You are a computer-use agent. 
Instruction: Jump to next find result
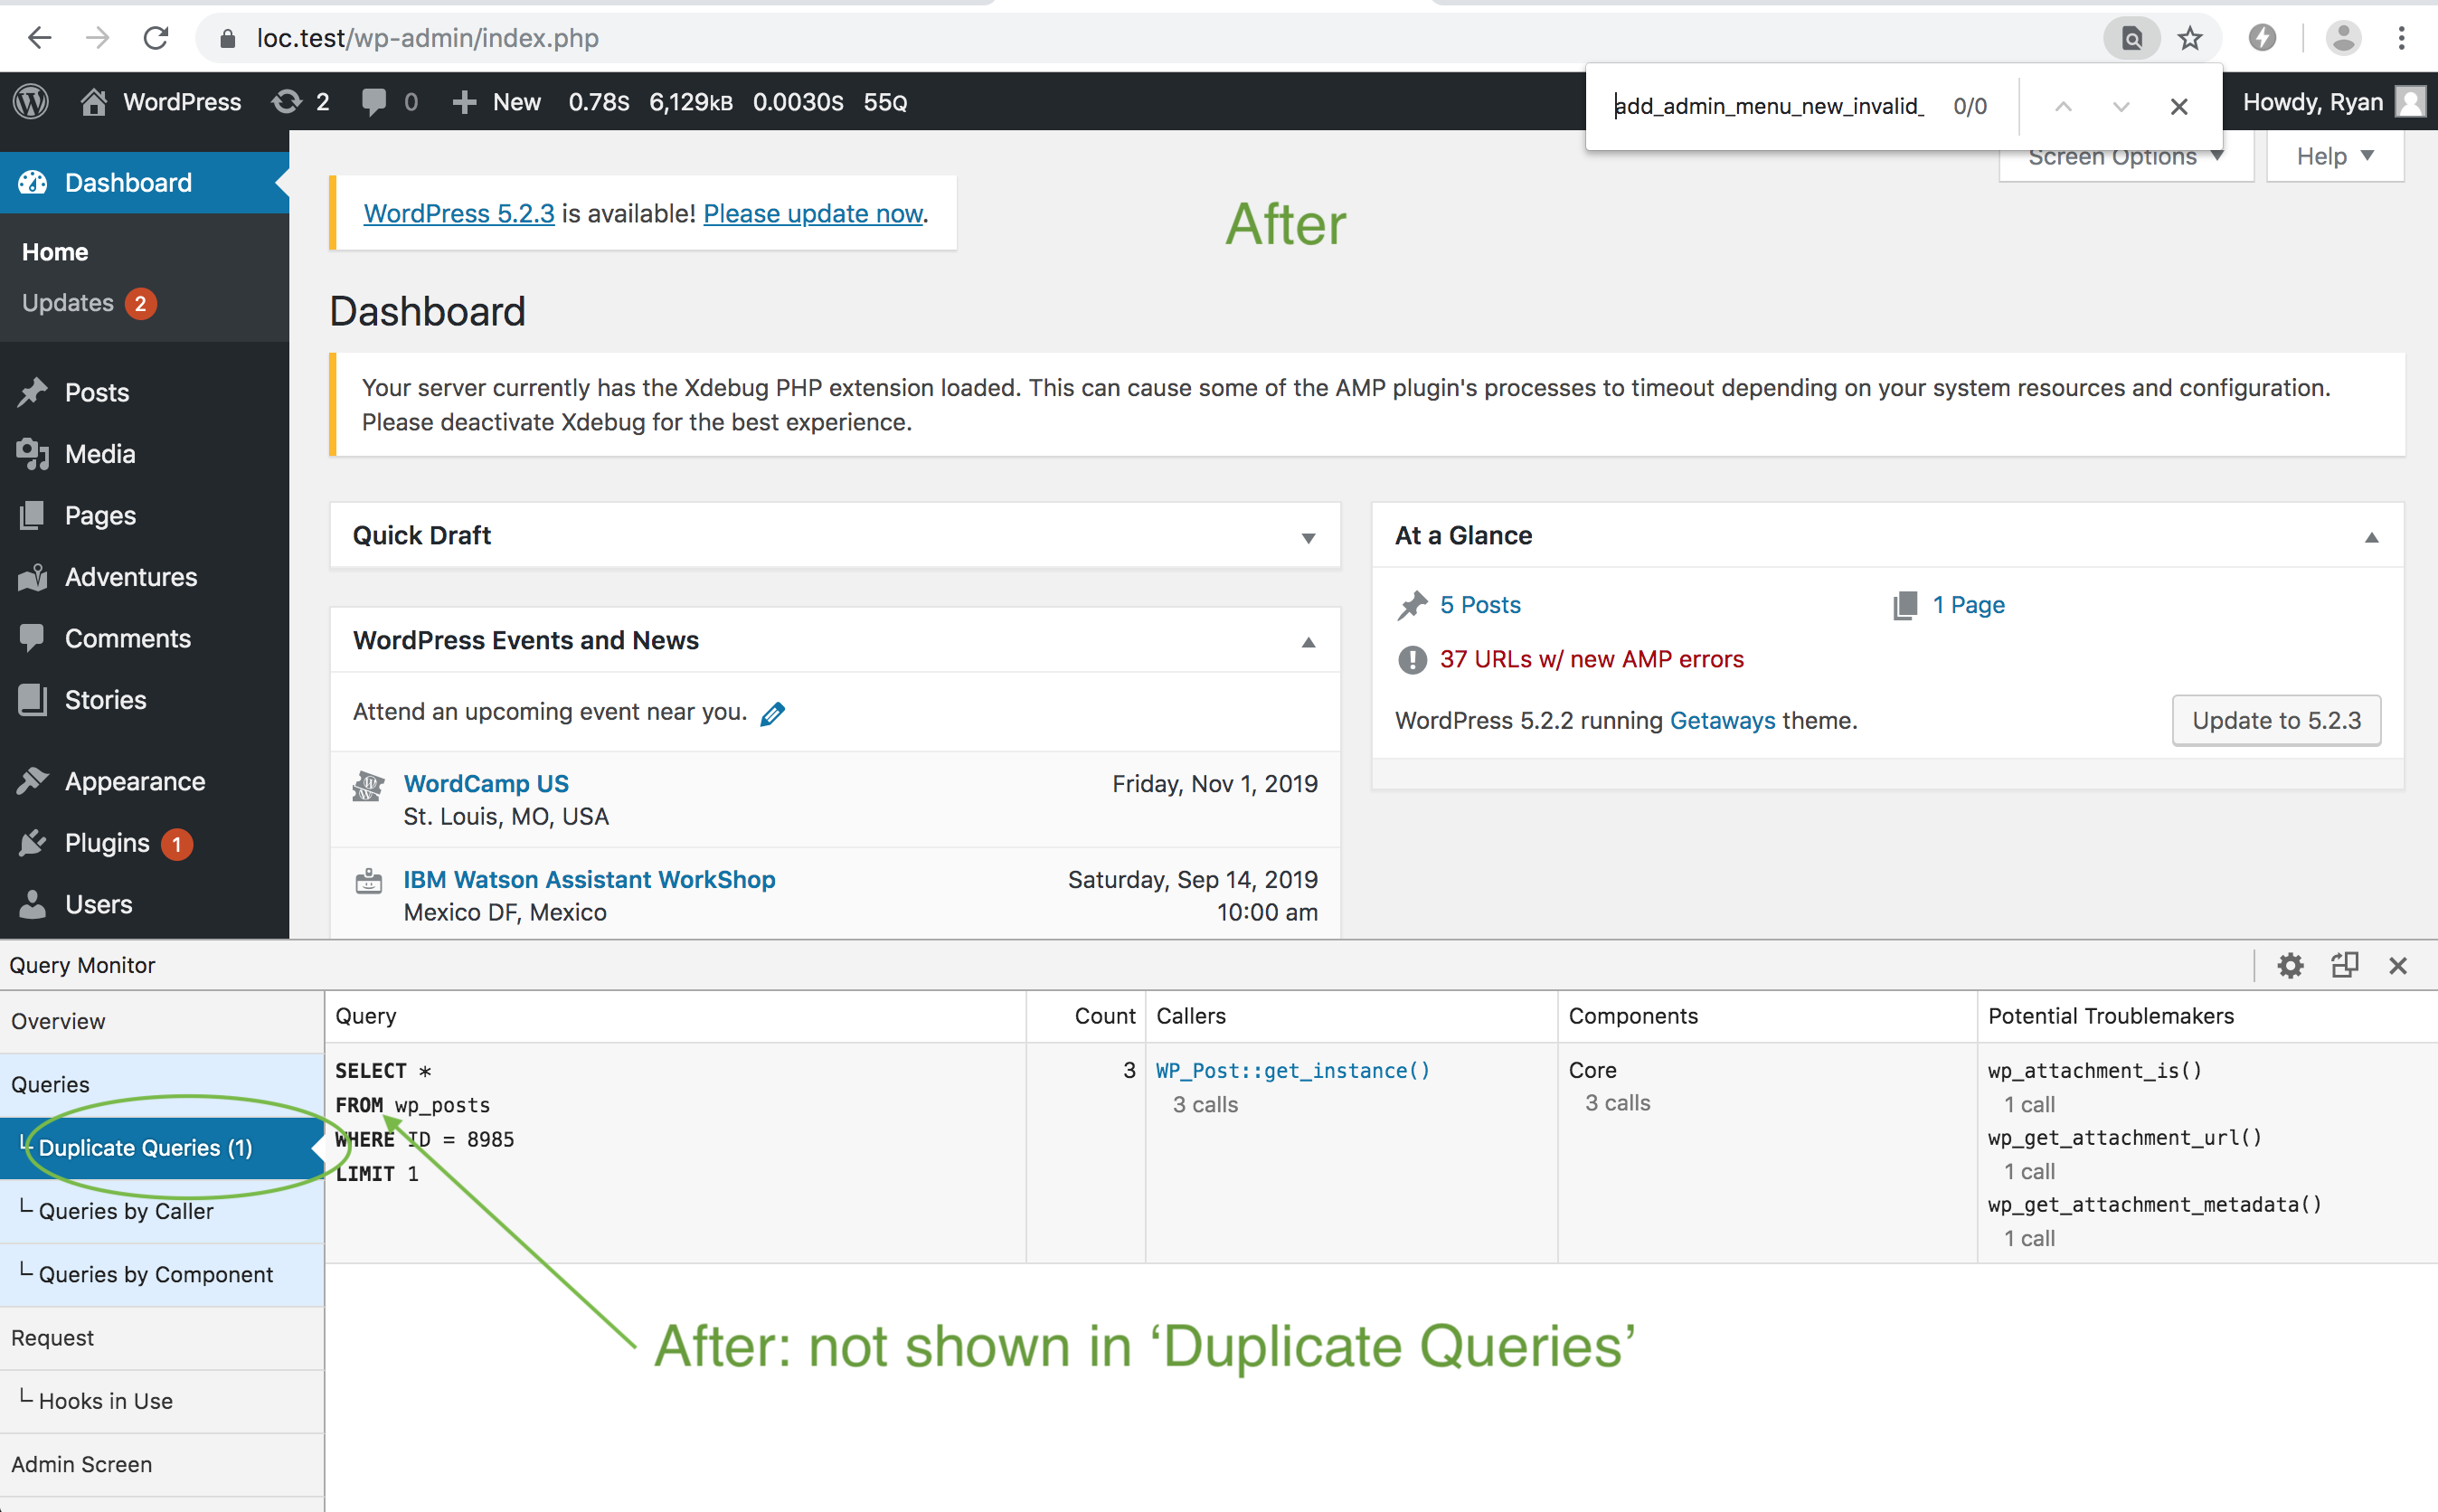tap(2121, 106)
